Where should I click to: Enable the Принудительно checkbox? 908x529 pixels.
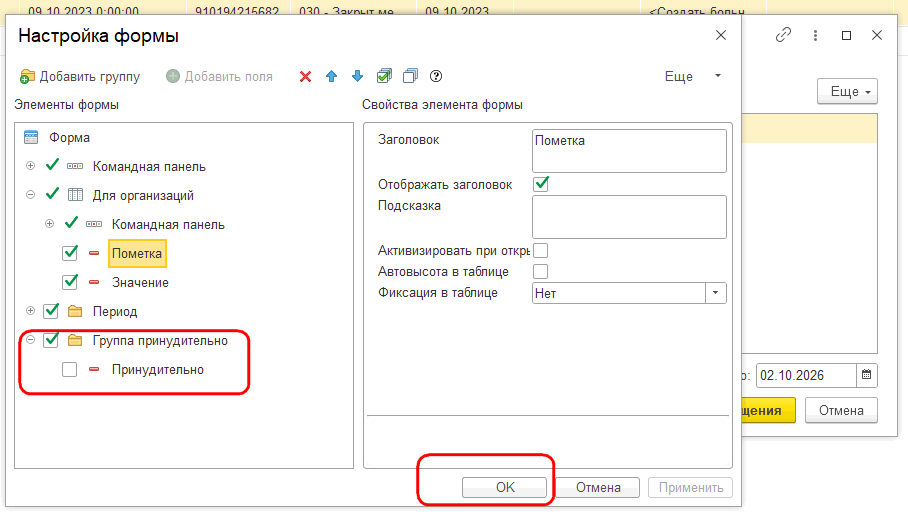tap(69, 369)
